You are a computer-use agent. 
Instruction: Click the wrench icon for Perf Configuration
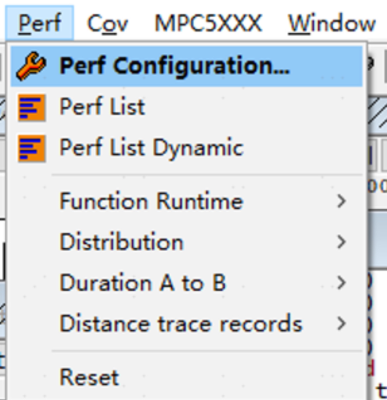(x=32, y=66)
